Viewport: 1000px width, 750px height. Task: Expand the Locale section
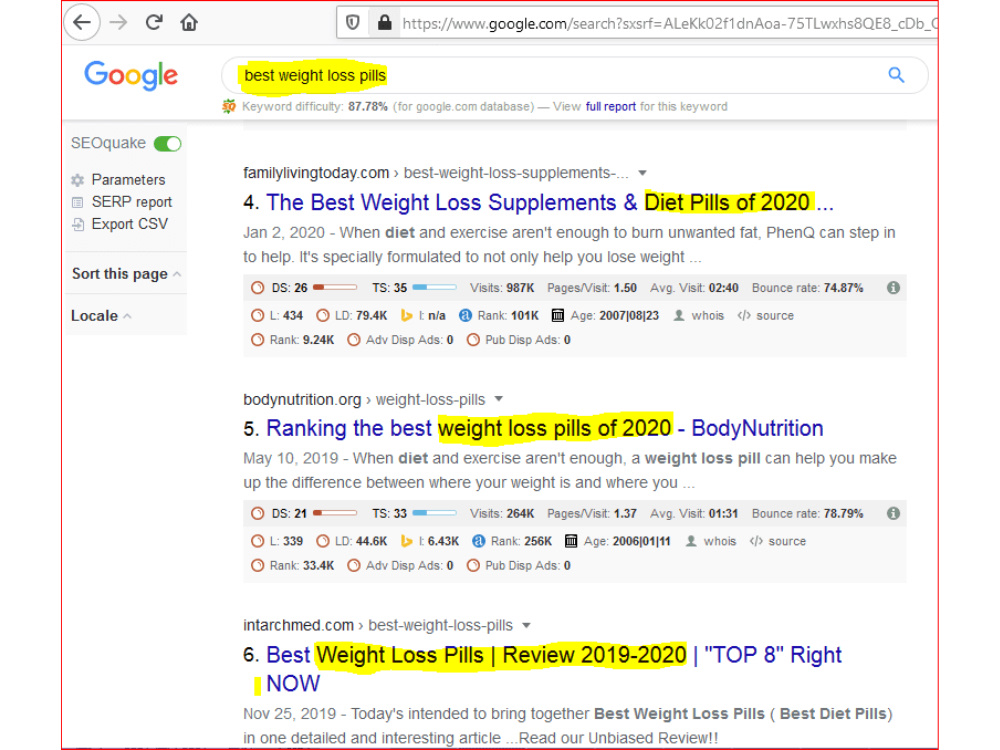(101, 316)
